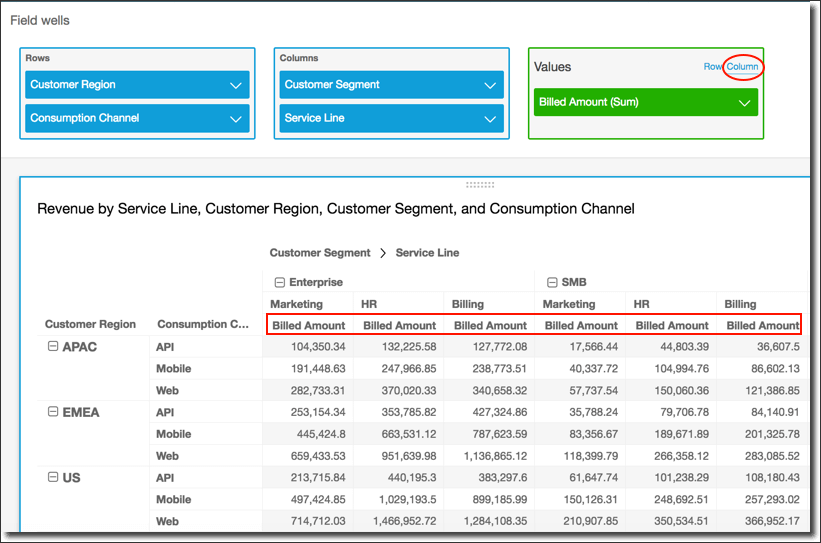
Task: Click cell value 440,195.3
Action: coord(412,478)
